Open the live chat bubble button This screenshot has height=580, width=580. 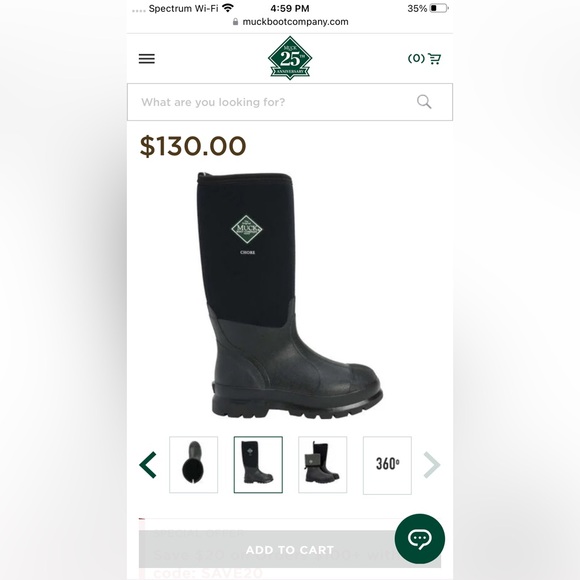point(419,539)
